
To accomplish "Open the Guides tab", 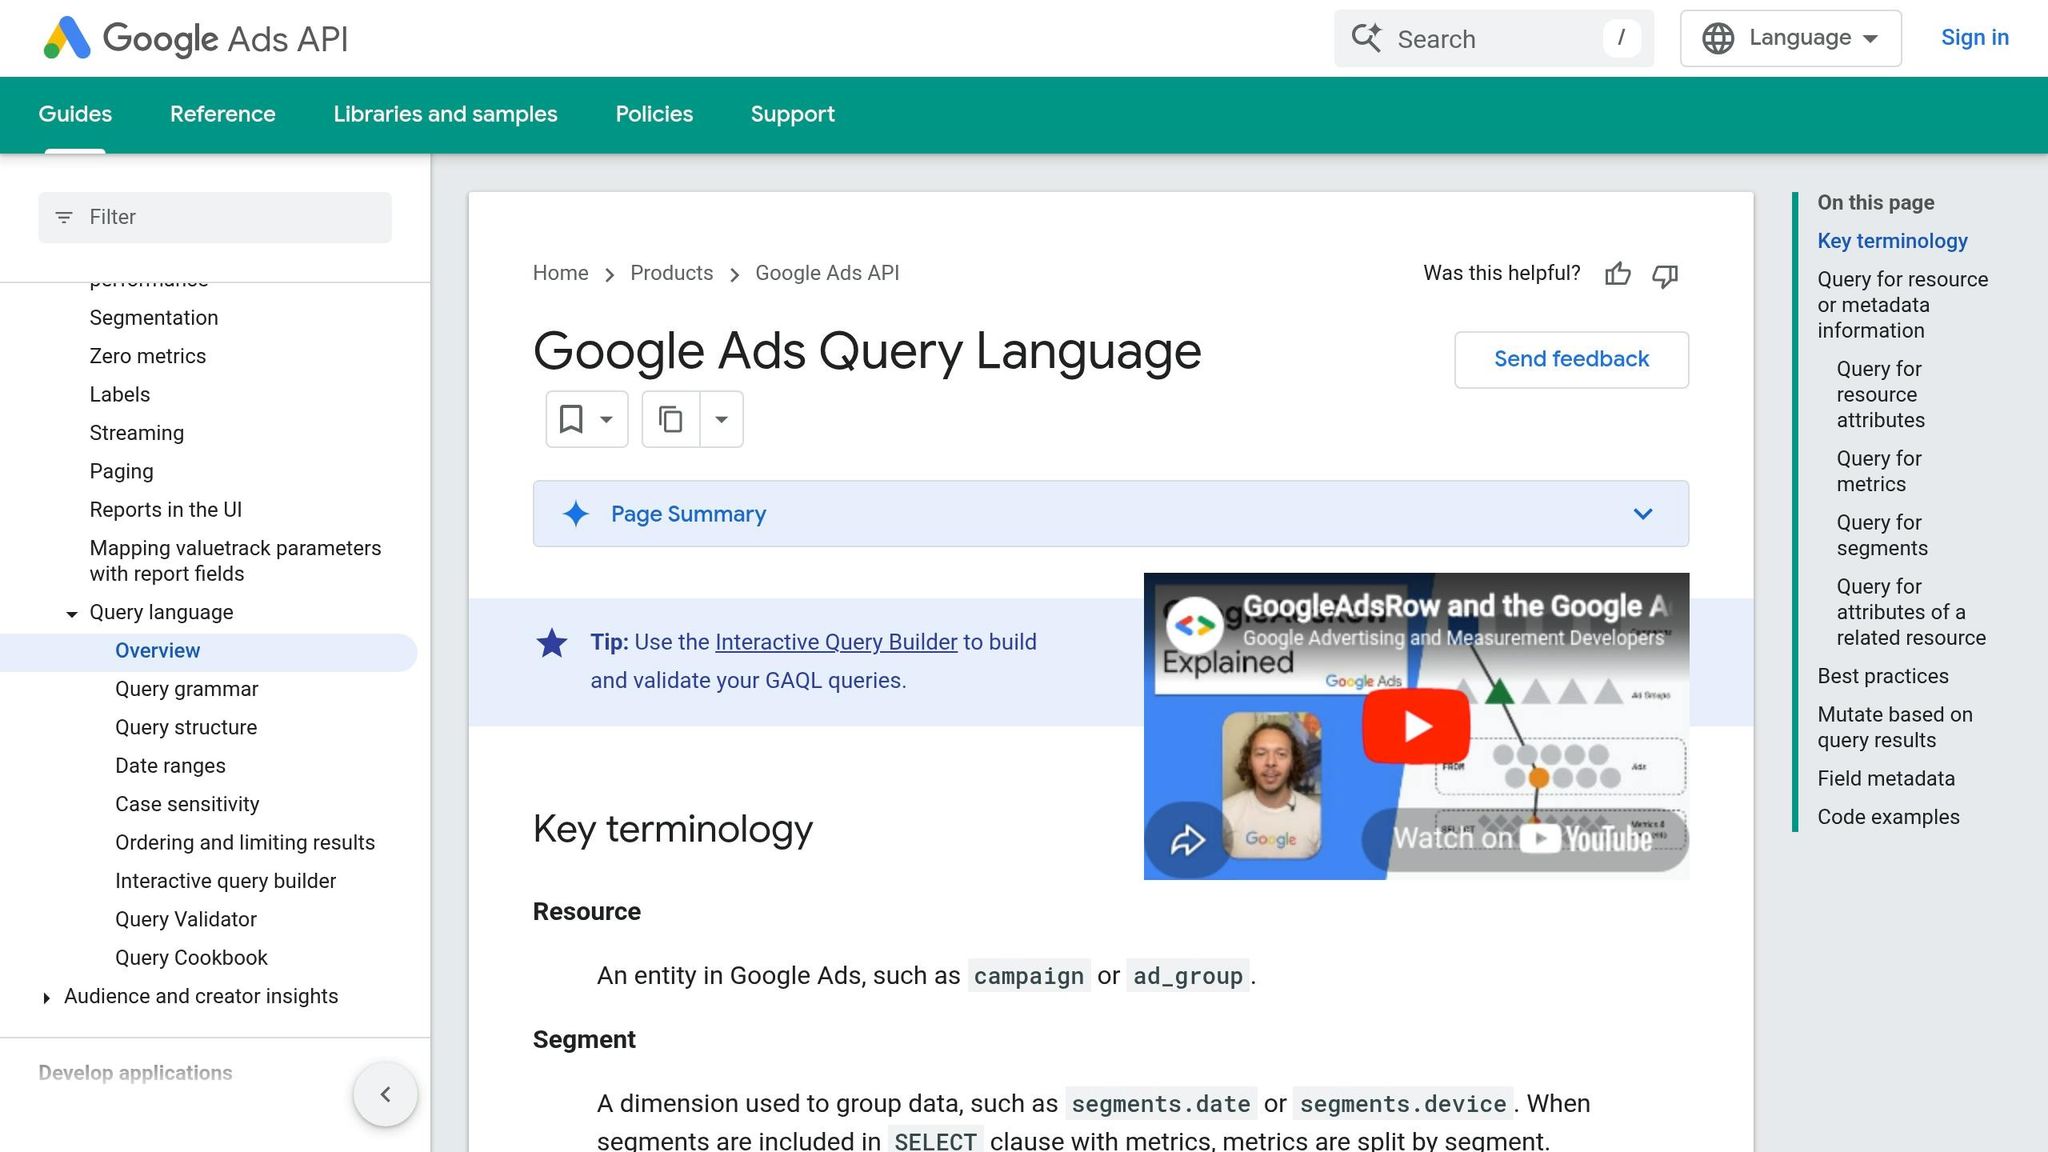I will (75, 114).
